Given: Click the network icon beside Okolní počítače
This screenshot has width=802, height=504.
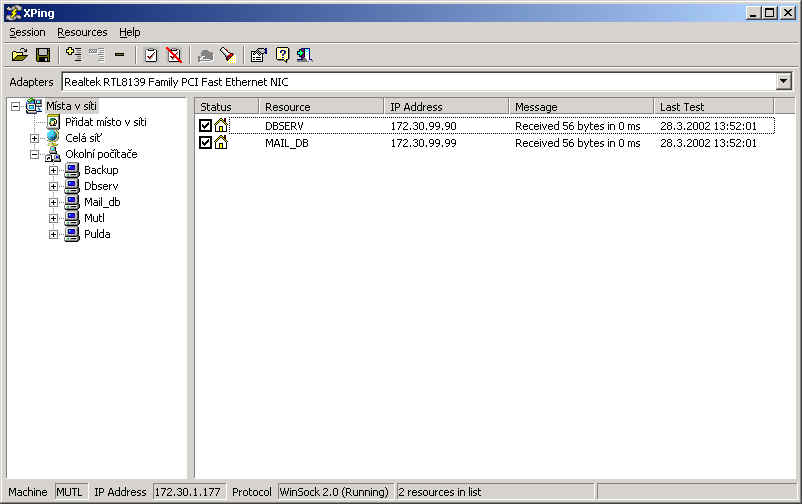Looking at the screenshot, I should [x=53, y=154].
